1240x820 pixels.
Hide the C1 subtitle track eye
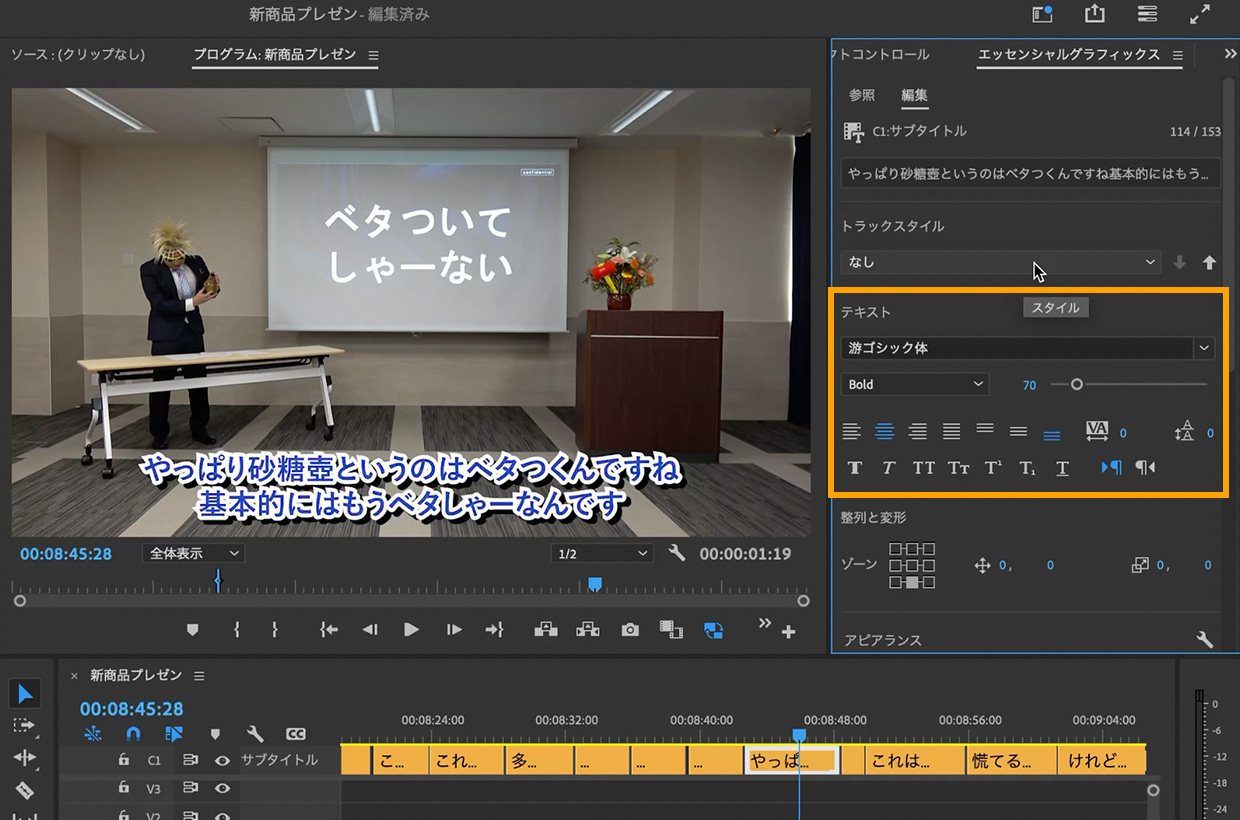coord(222,760)
